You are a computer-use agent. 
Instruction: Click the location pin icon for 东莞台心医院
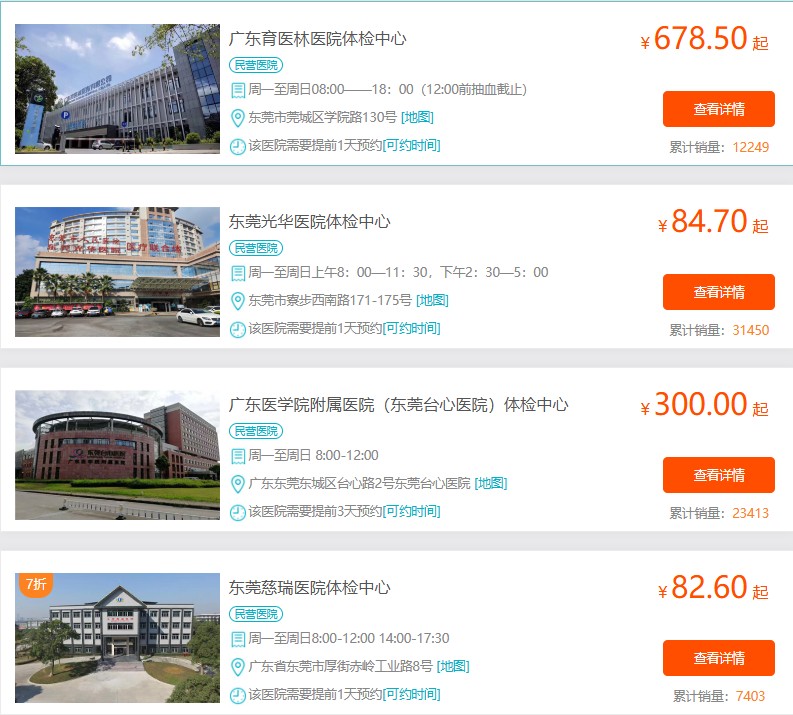[238, 484]
